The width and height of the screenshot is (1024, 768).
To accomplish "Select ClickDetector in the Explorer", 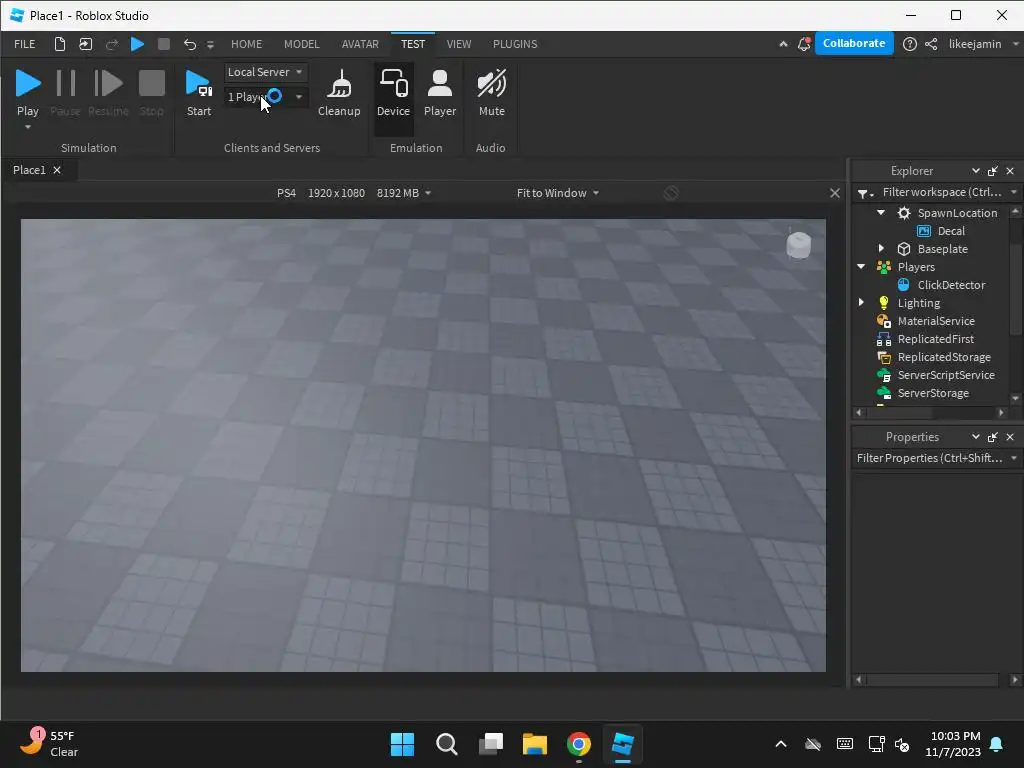I will pos(951,285).
